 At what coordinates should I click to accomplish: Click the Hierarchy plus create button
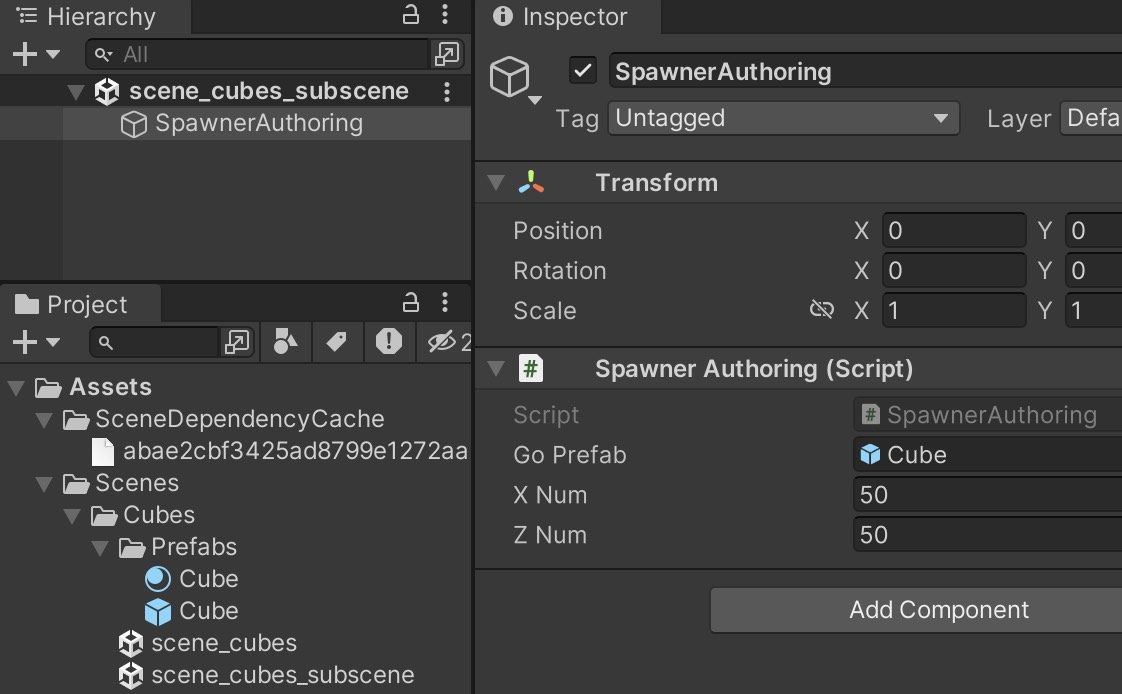[x=25, y=54]
